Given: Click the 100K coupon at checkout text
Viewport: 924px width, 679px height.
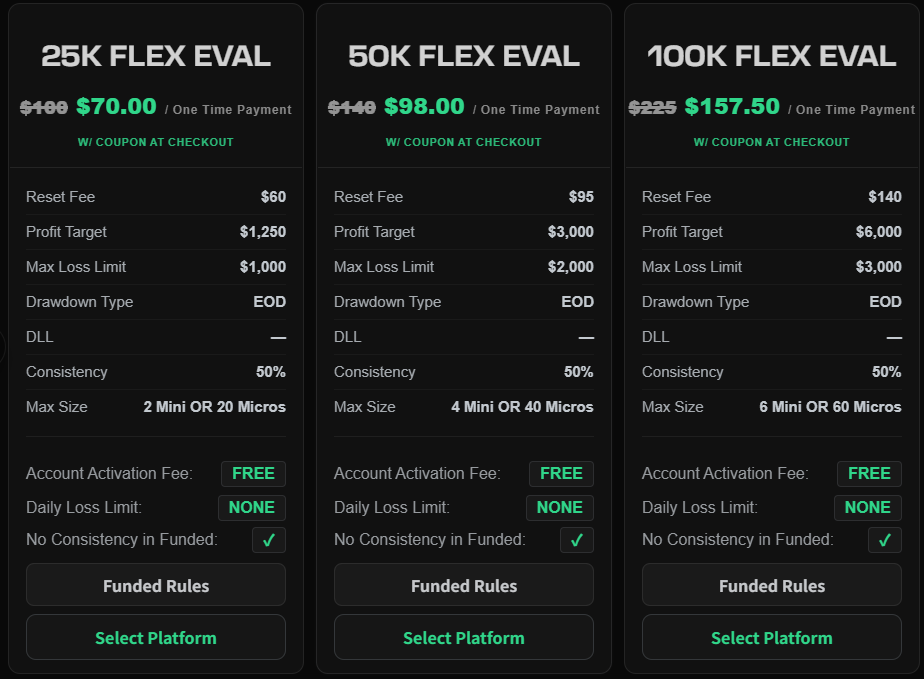Looking at the screenshot, I should (x=772, y=142).
